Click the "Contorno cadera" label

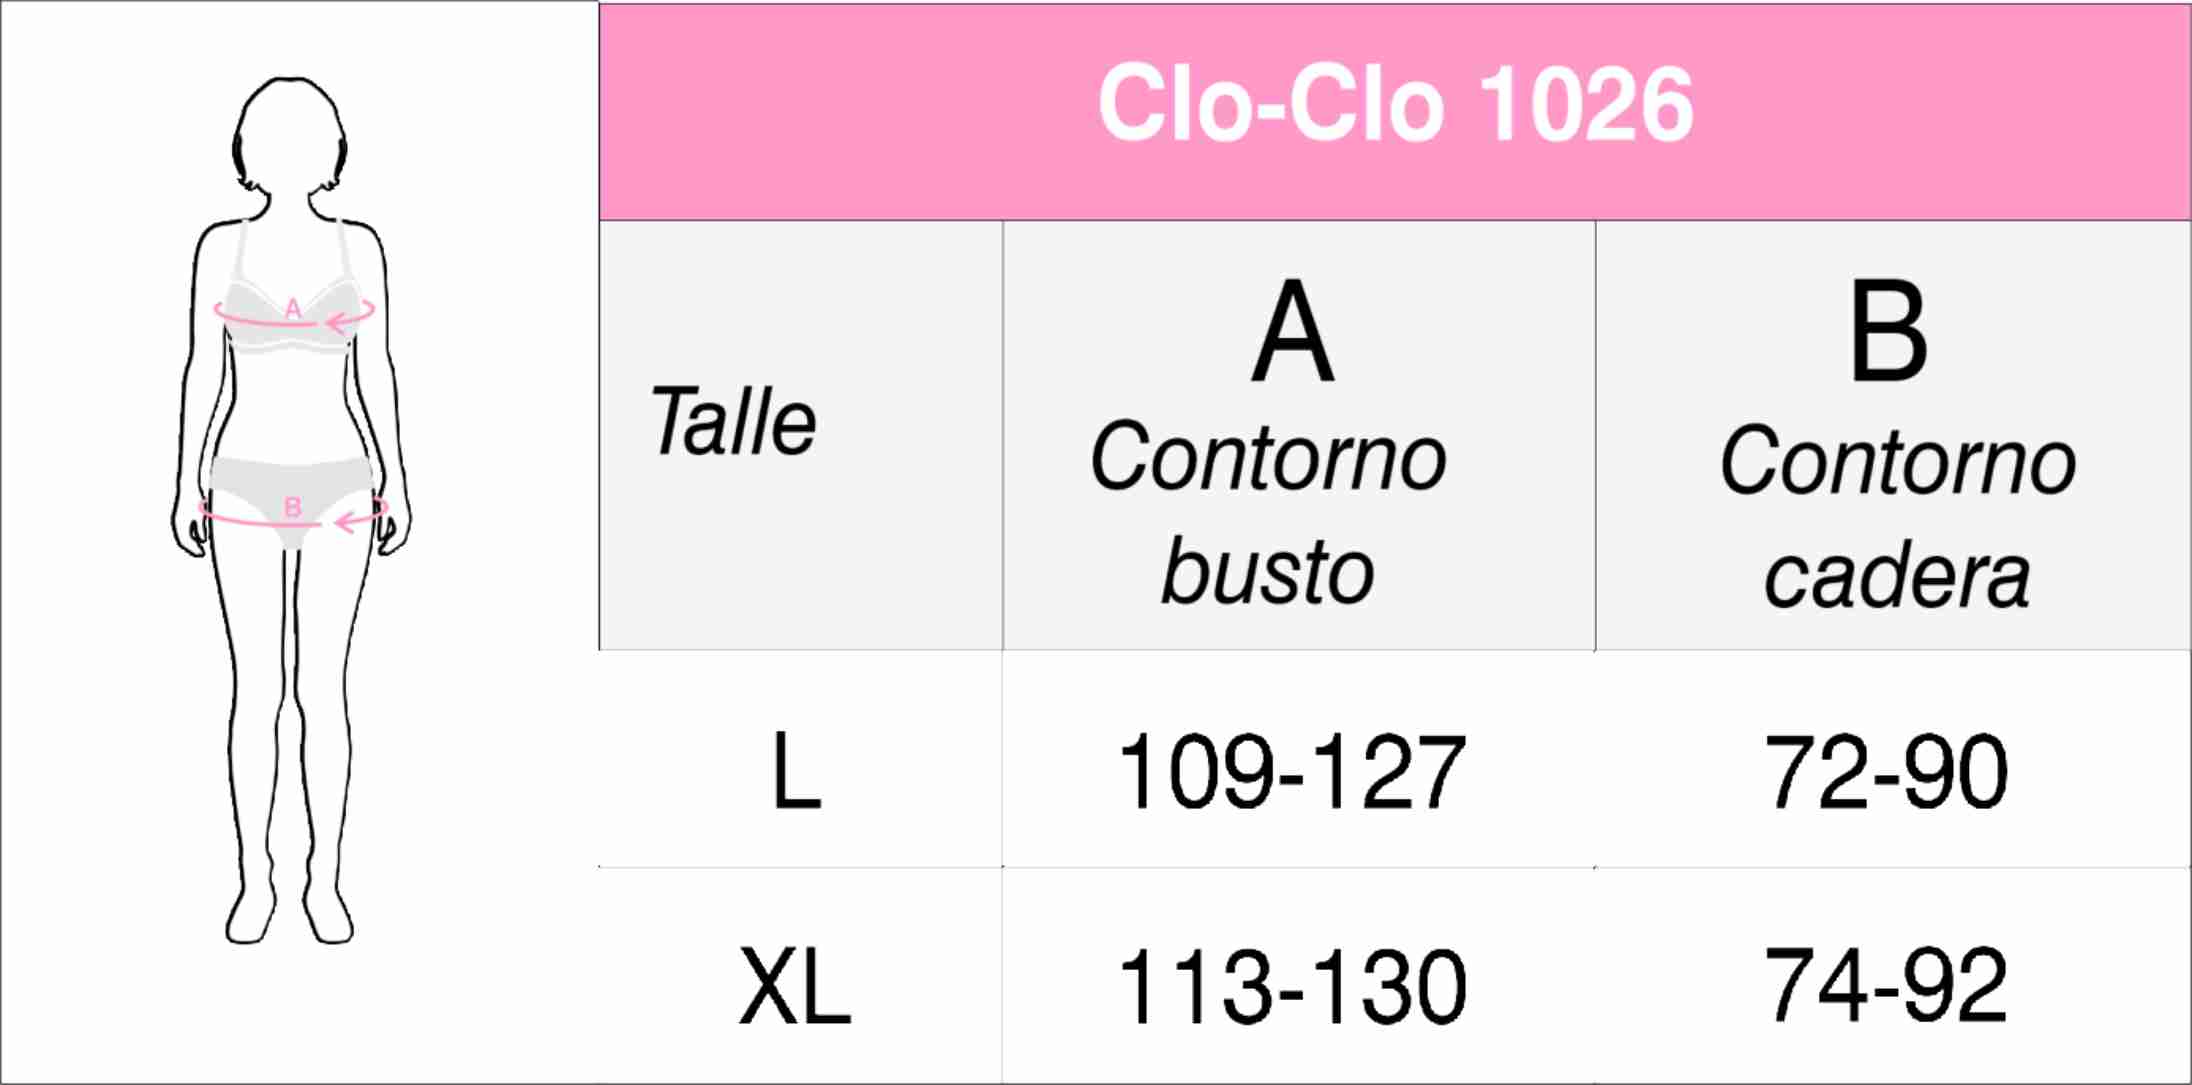(1897, 517)
